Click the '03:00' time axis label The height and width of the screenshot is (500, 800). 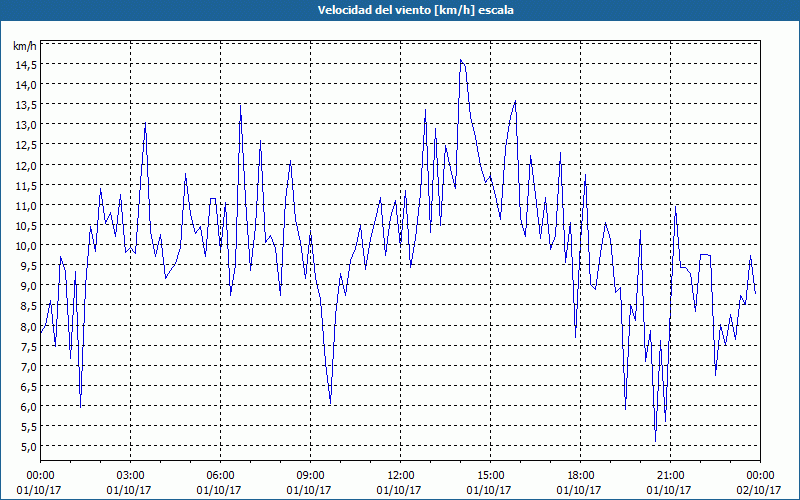pyautogui.click(x=130, y=475)
